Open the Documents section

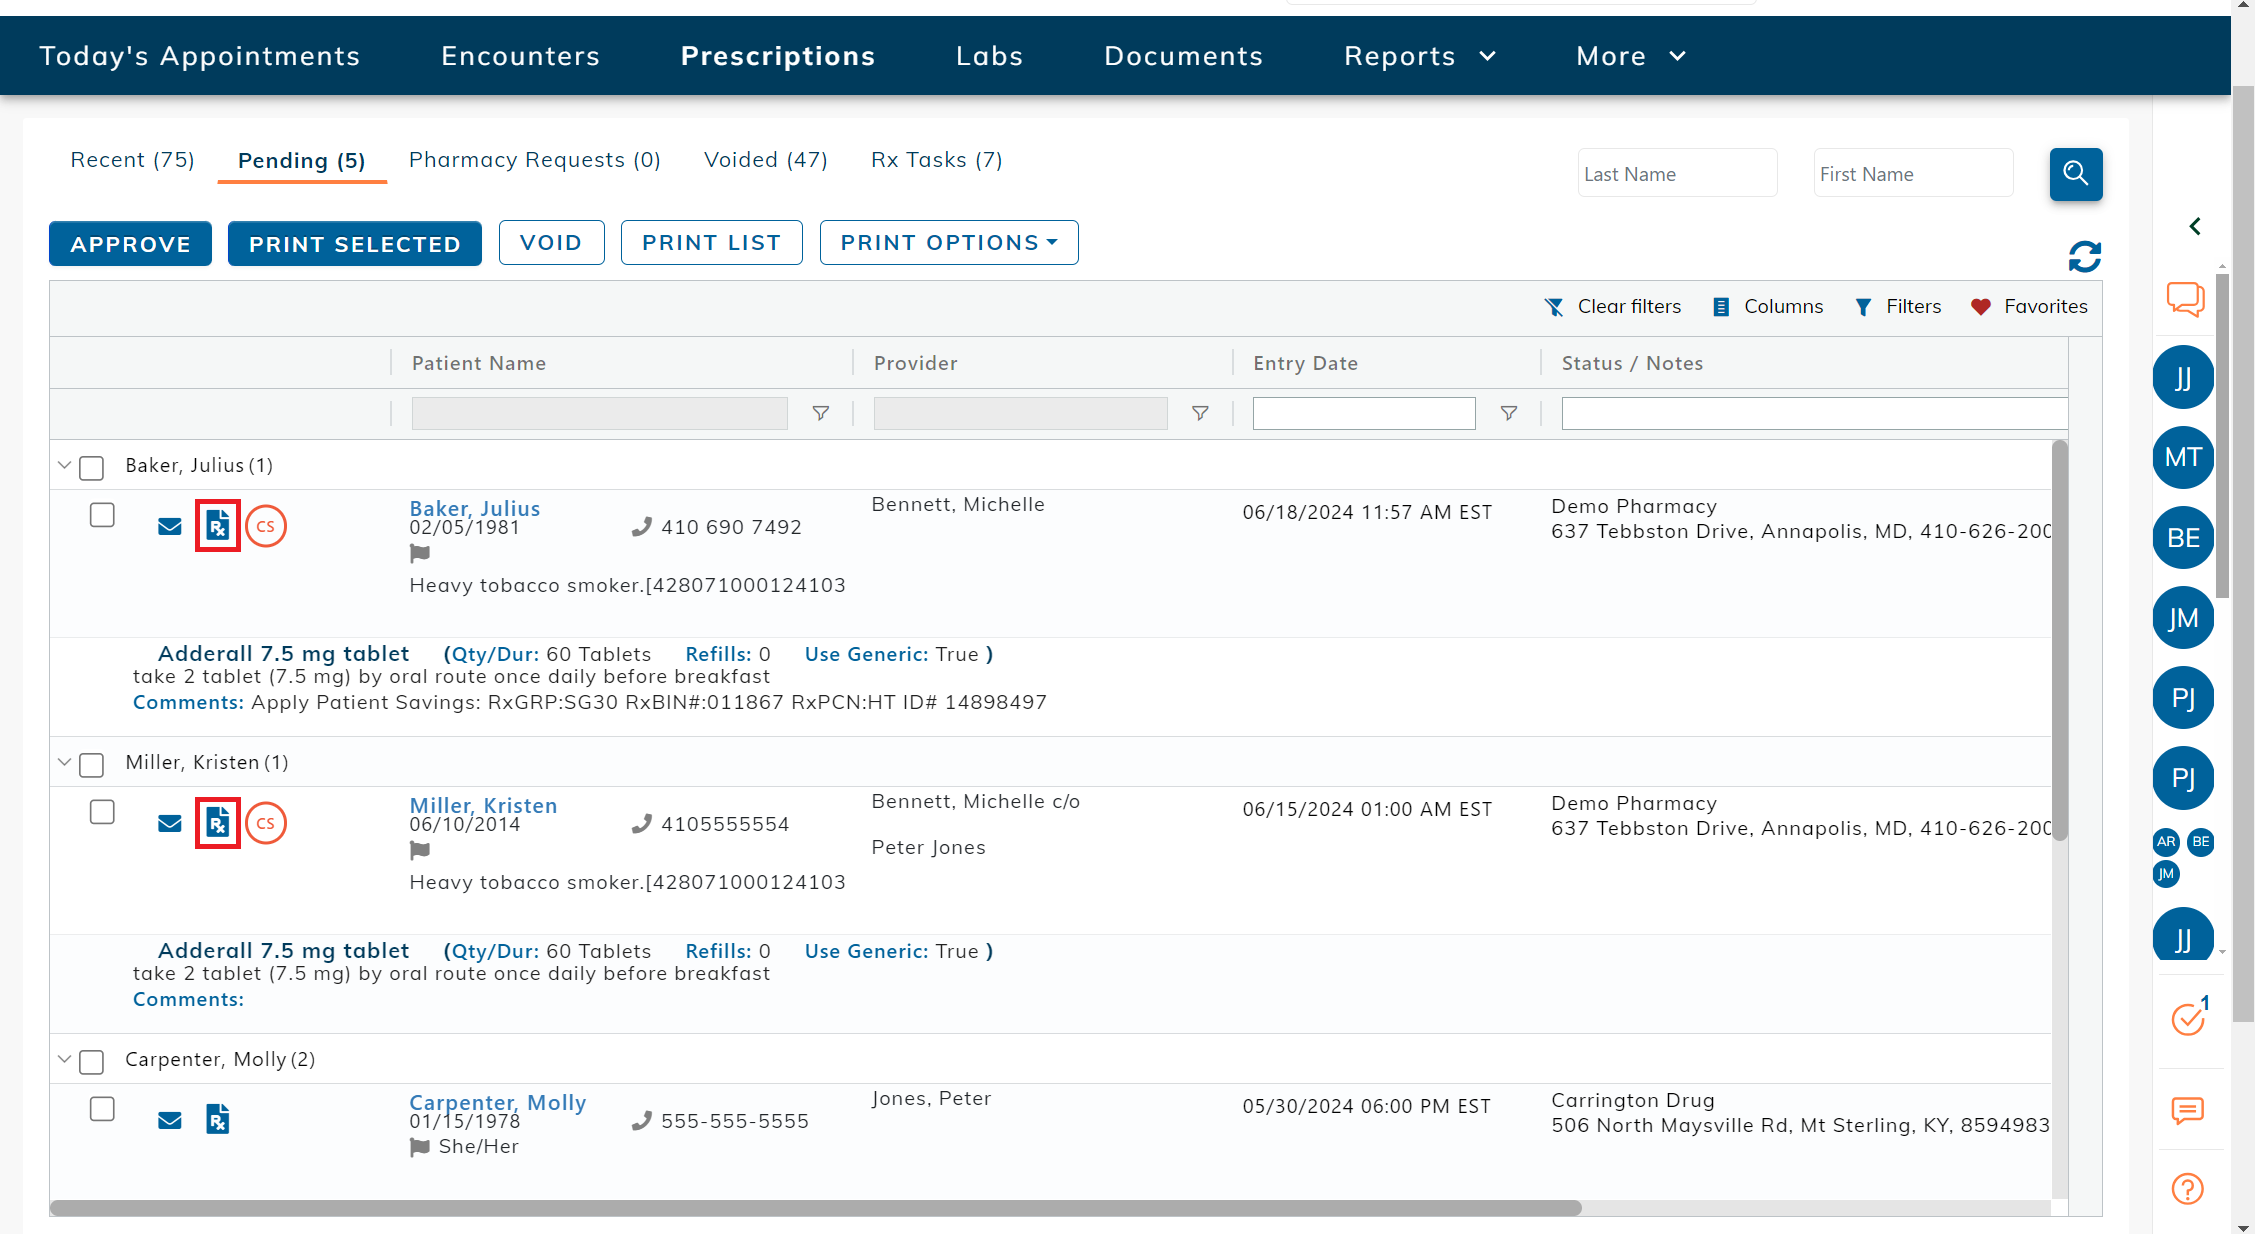pos(1184,56)
